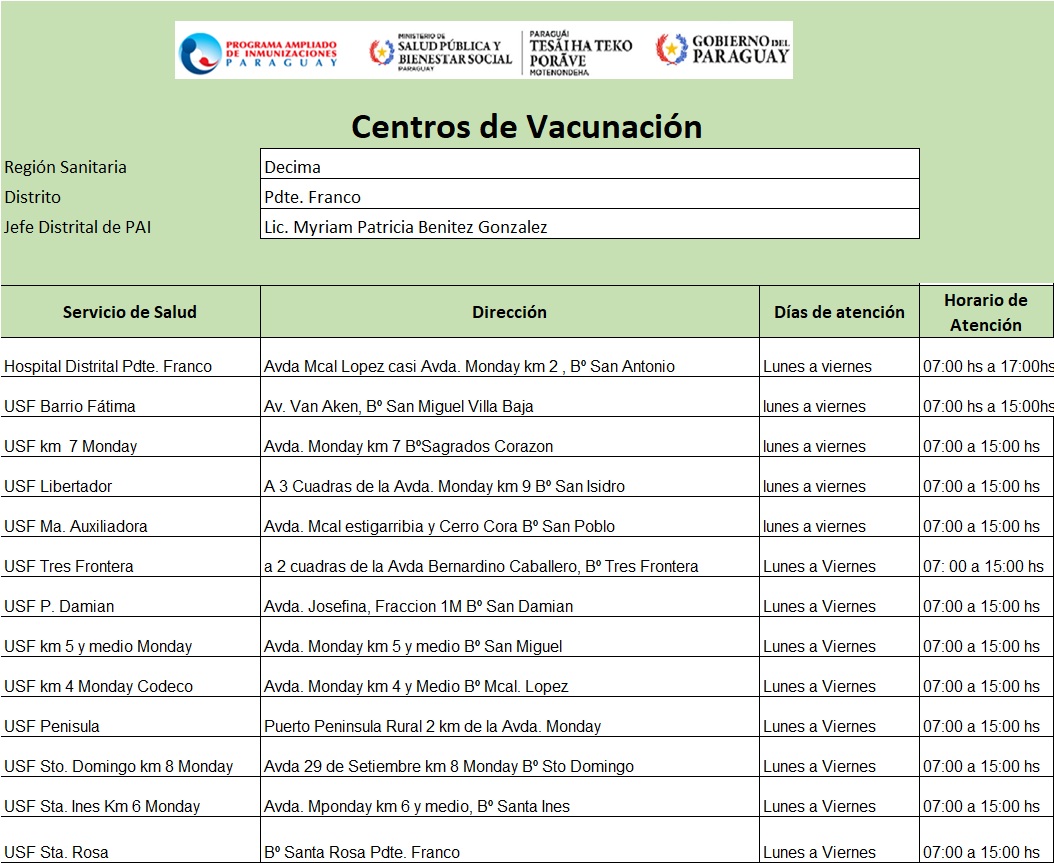
Task: Click the Distrito field containing Pdte. Franco
Action: [589, 195]
